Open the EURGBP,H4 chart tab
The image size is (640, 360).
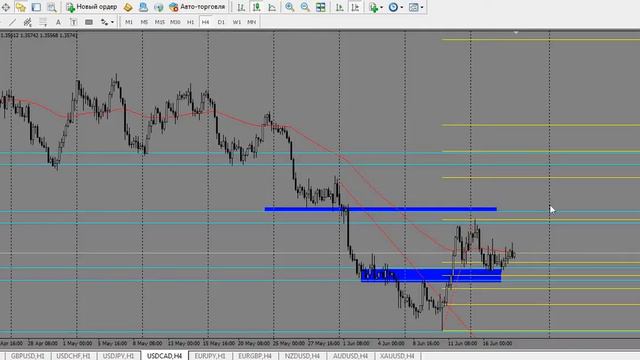pyautogui.click(x=255, y=356)
